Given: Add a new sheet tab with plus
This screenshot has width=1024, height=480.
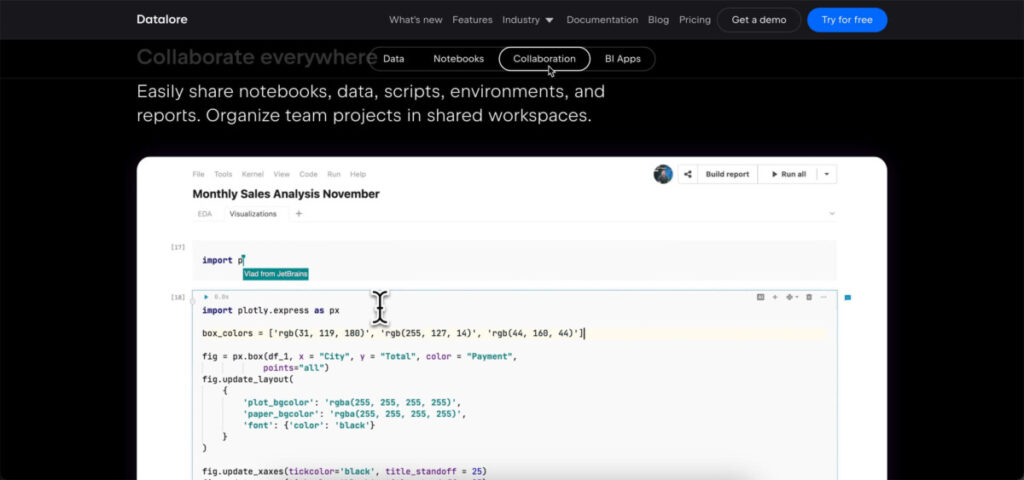Looking at the screenshot, I should [298, 214].
